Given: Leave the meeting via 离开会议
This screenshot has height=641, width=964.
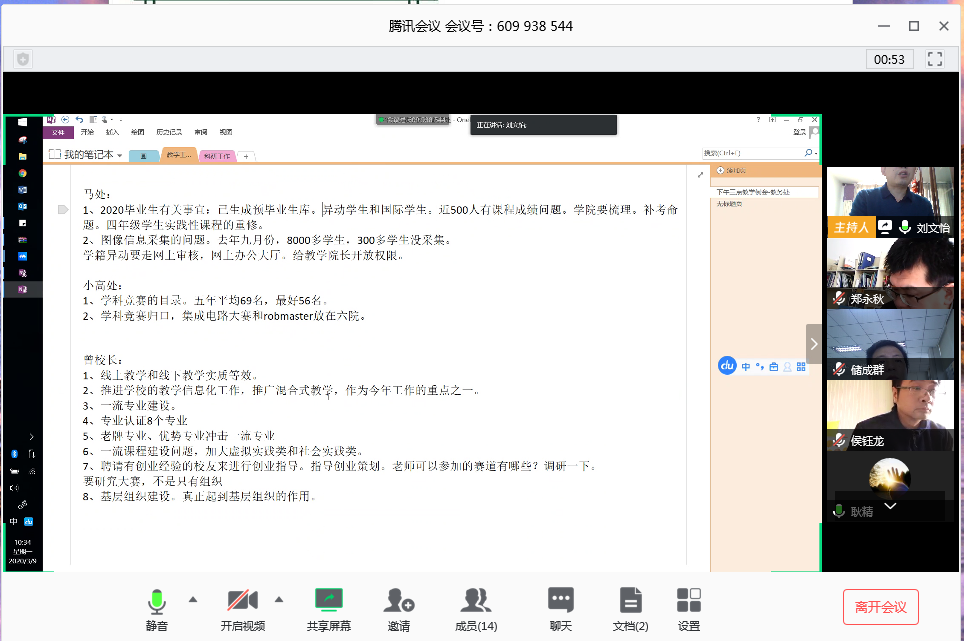Looking at the screenshot, I should pos(880,607).
